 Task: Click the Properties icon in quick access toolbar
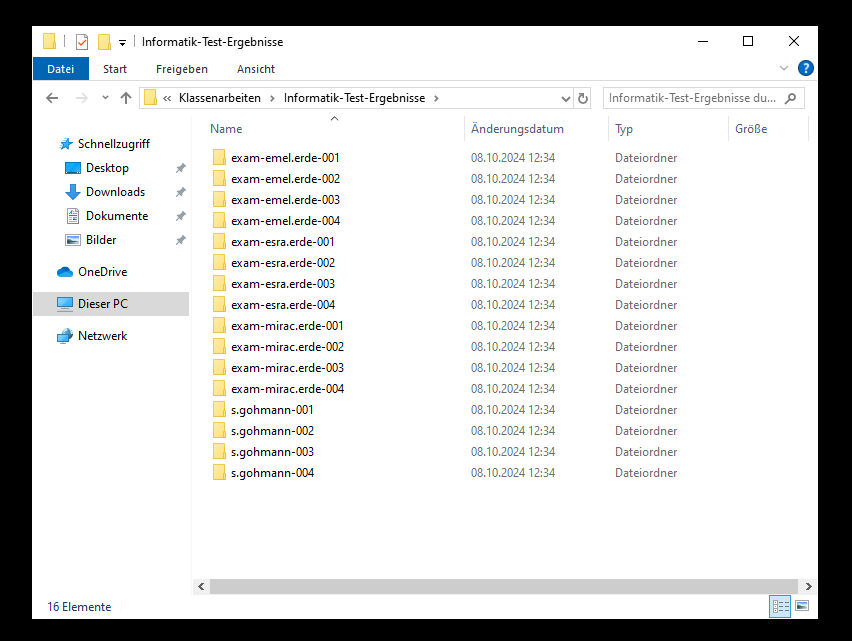82,42
